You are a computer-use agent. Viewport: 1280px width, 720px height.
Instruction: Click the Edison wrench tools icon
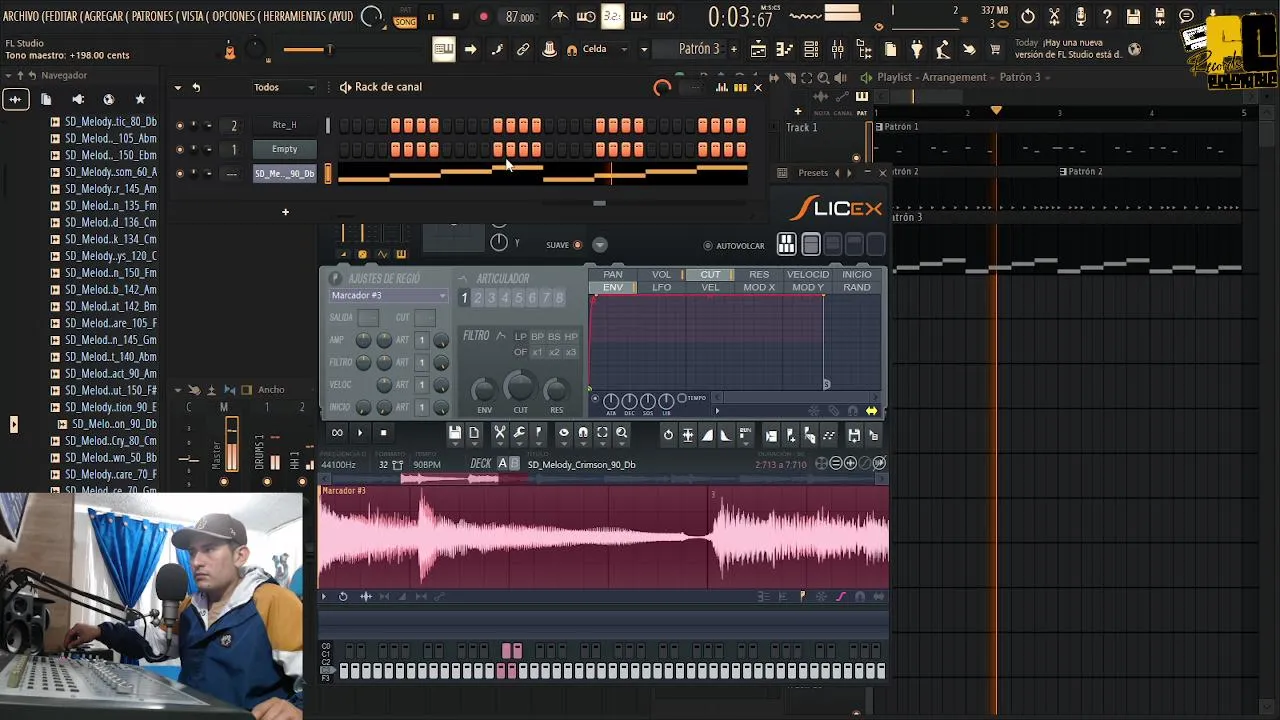pyautogui.click(x=519, y=433)
